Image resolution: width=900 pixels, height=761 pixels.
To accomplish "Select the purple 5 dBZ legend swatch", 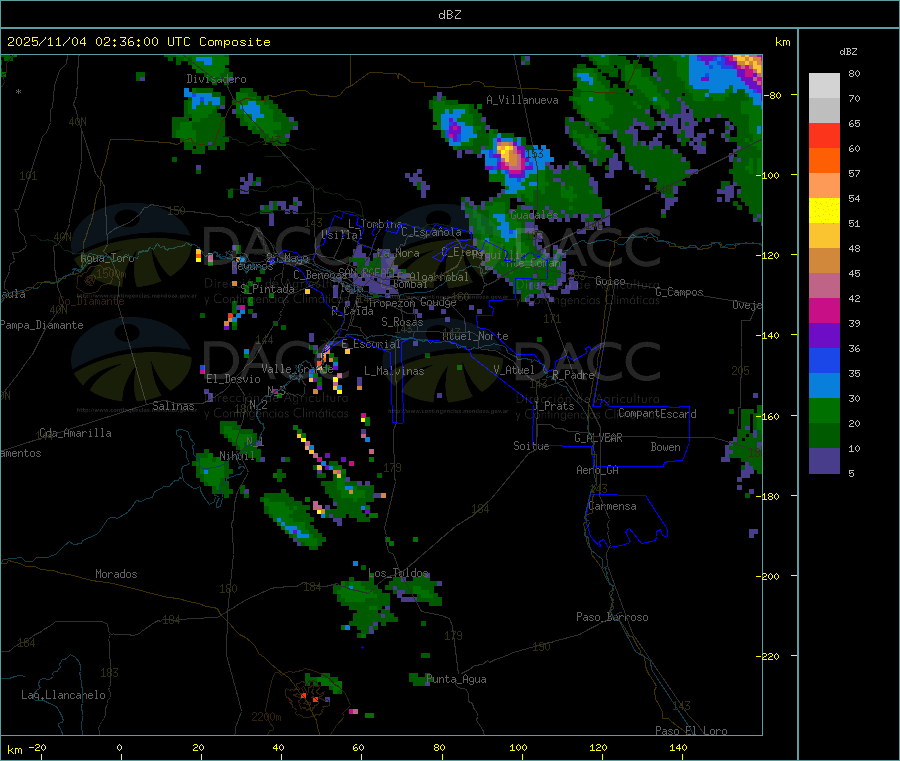I will [824, 461].
